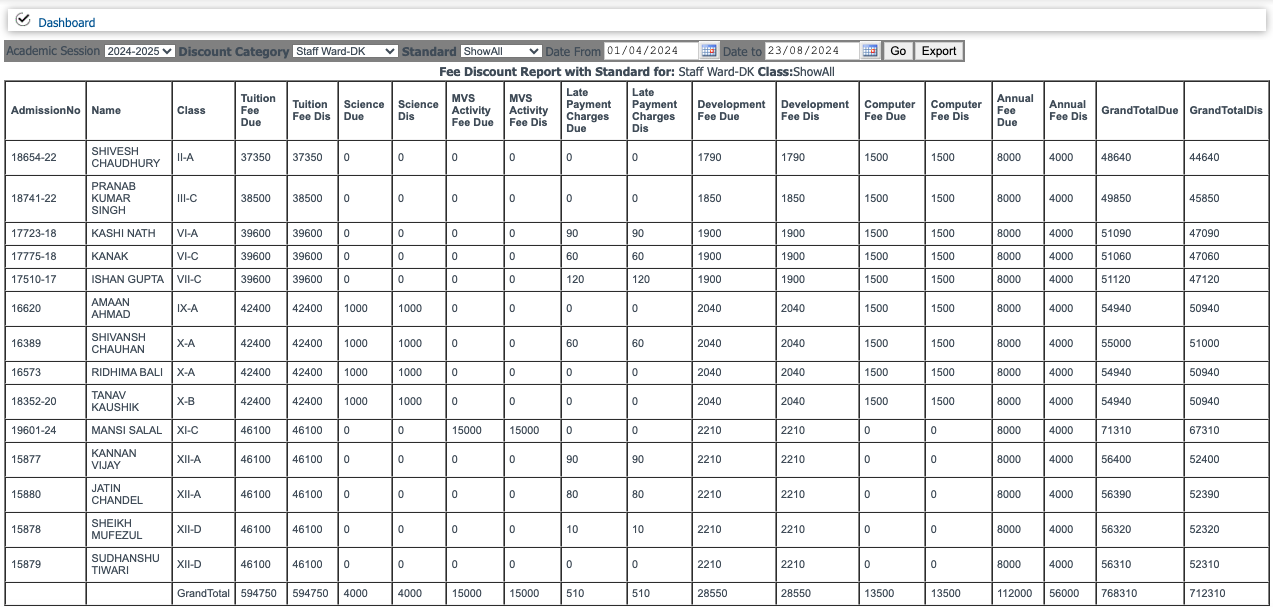Click class III-C in PRANAB's row
The height and width of the screenshot is (607, 1273).
coord(187,198)
